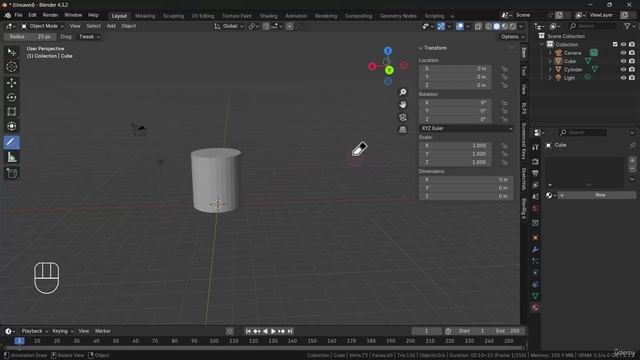The width and height of the screenshot is (640, 360).
Task: Open the World properties tab icon
Action: pyautogui.click(x=535, y=209)
